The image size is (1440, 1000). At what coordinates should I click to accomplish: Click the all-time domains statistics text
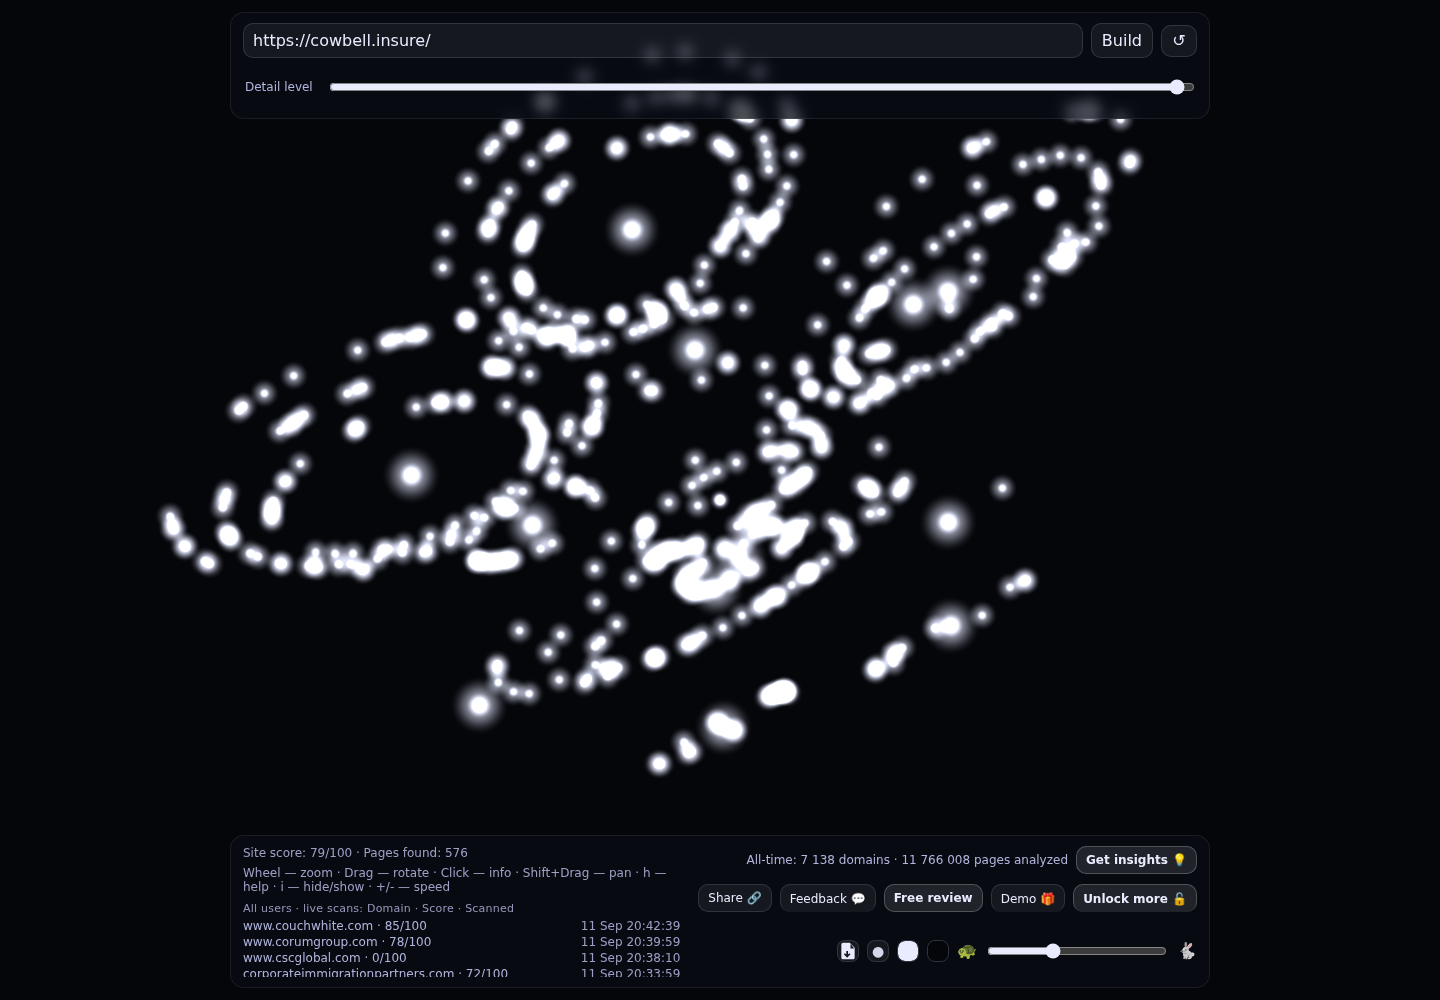pyautogui.click(x=907, y=860)
